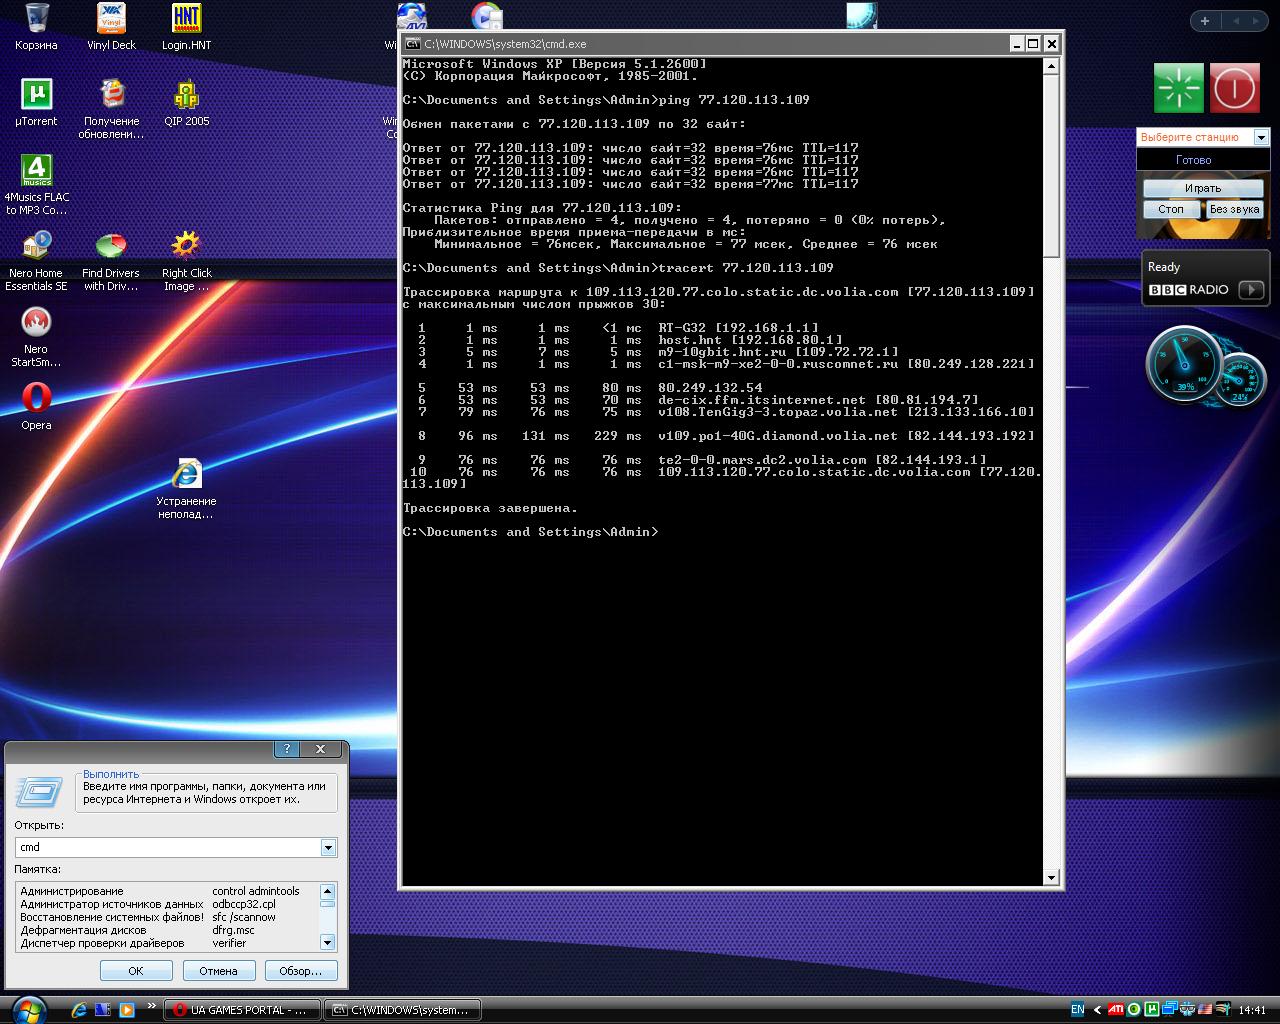Click the Трассировка завершена text line
The height and width of the screenshot is (1024, 1280).
tap(490, 508)
